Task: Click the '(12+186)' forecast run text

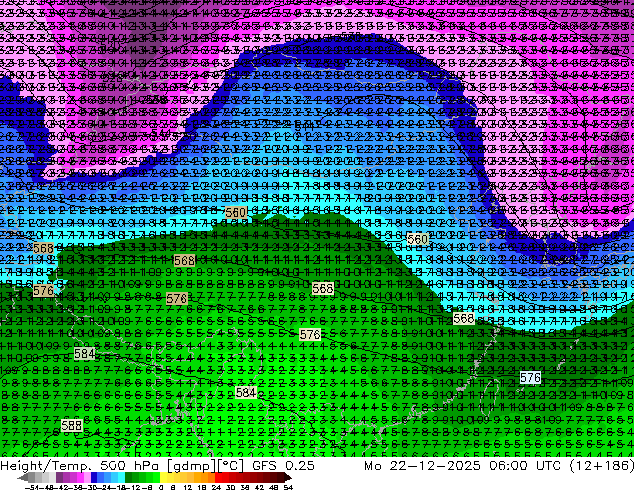Action: pos(602,465)
